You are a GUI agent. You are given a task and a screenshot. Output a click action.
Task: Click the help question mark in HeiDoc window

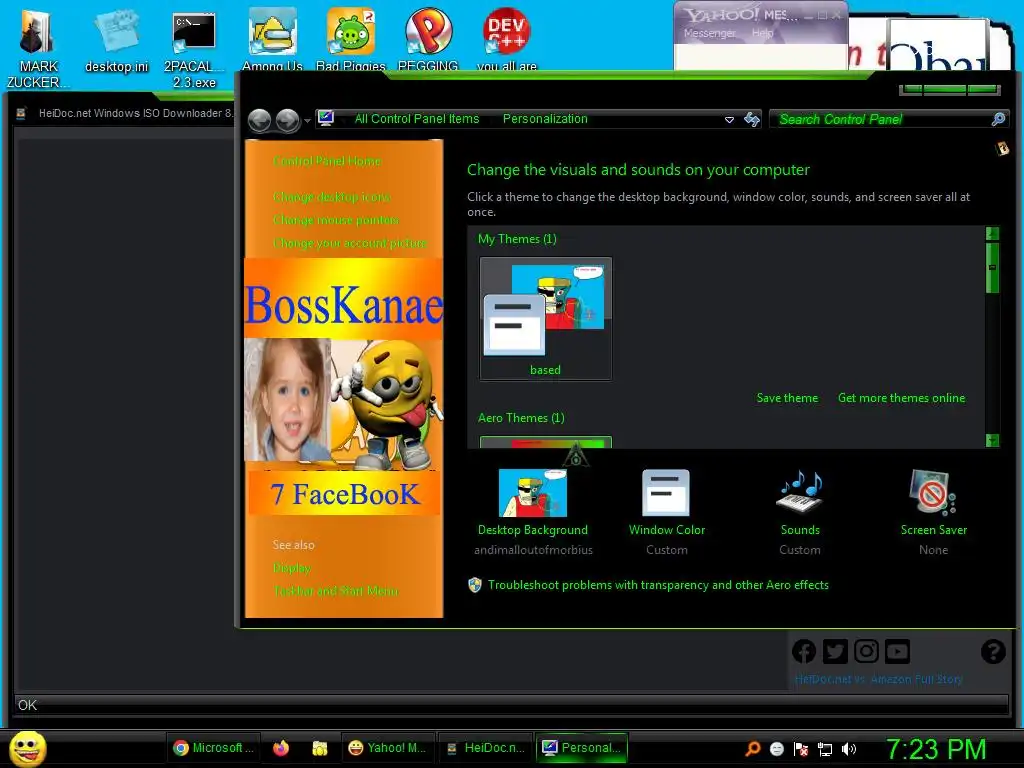click(993, 651)
